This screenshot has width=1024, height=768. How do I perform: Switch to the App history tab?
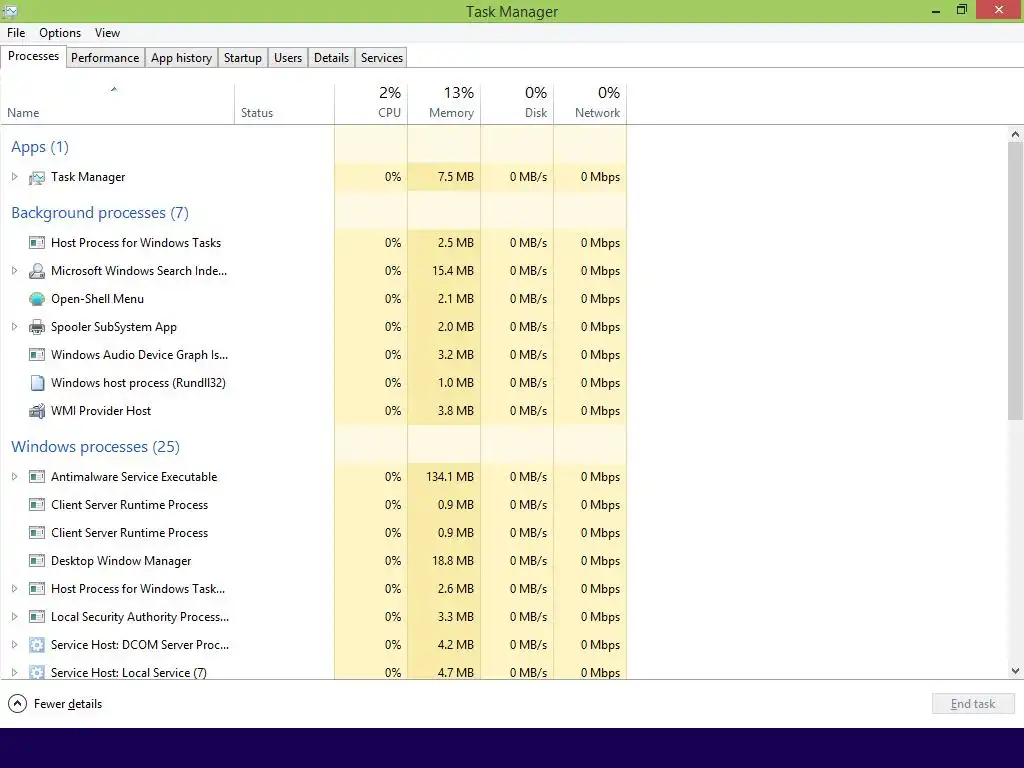click(x=182, y=57)
